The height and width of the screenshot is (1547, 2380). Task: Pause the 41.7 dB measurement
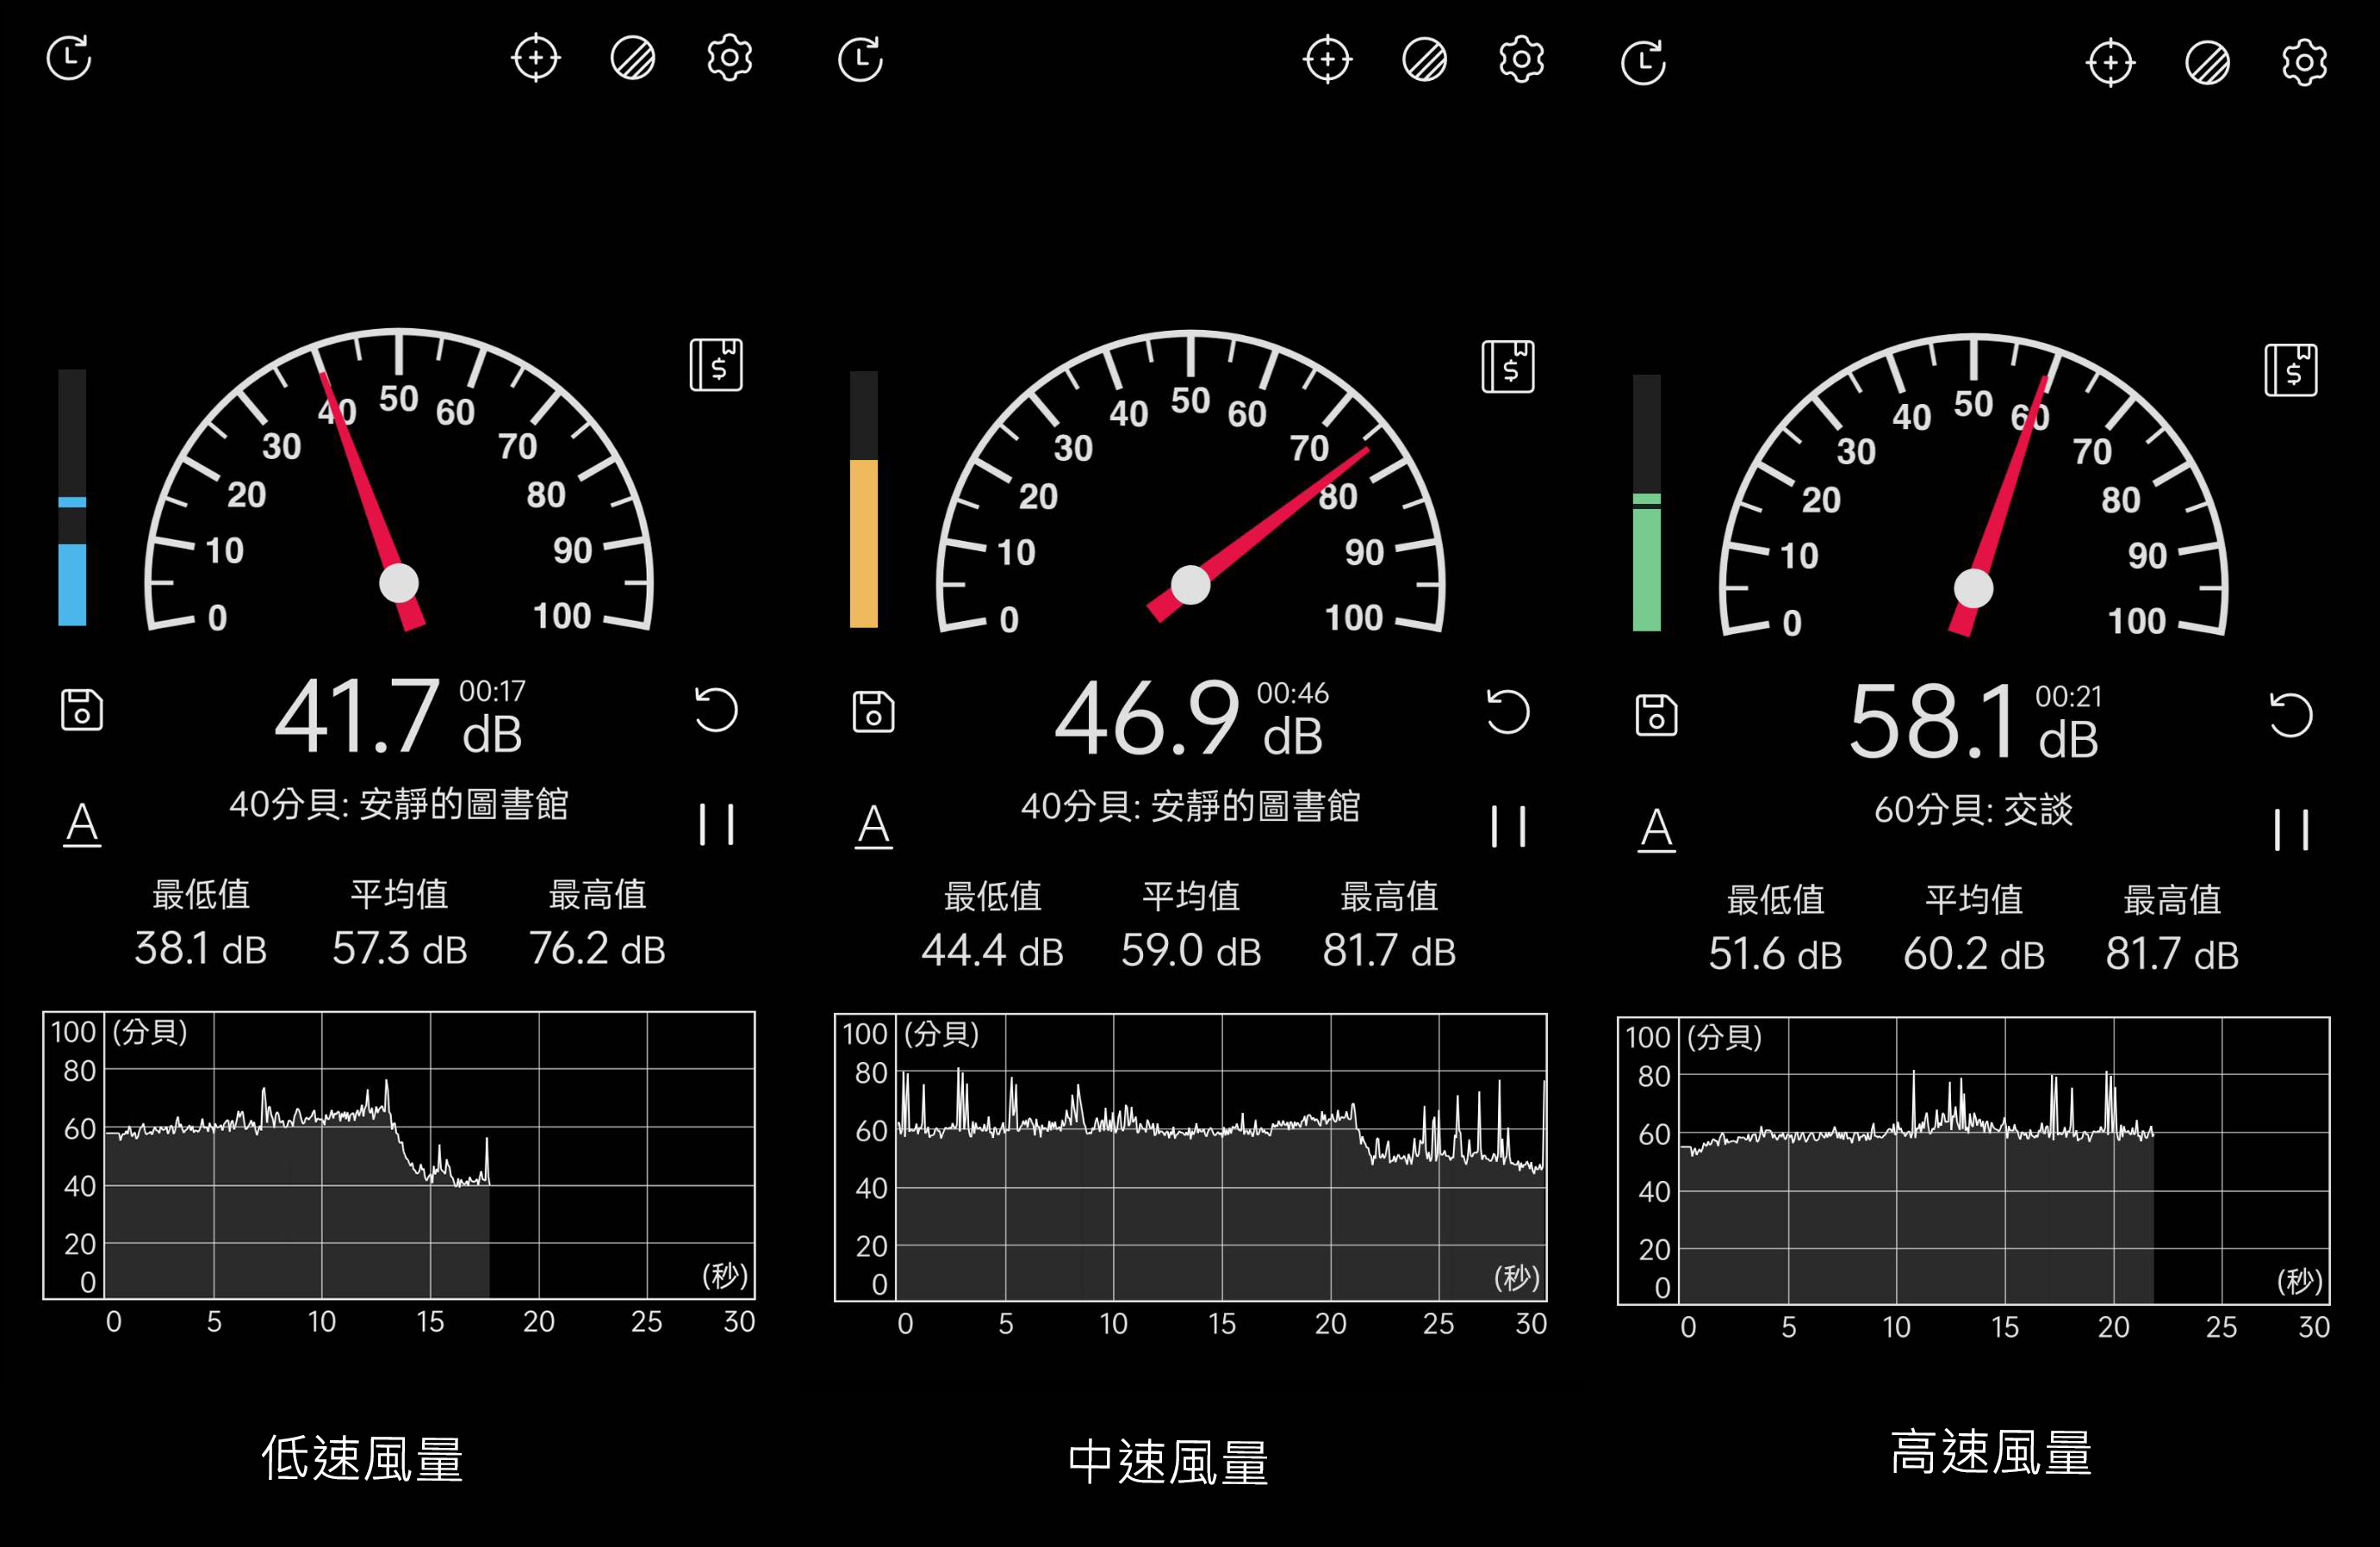click(716, 825)
